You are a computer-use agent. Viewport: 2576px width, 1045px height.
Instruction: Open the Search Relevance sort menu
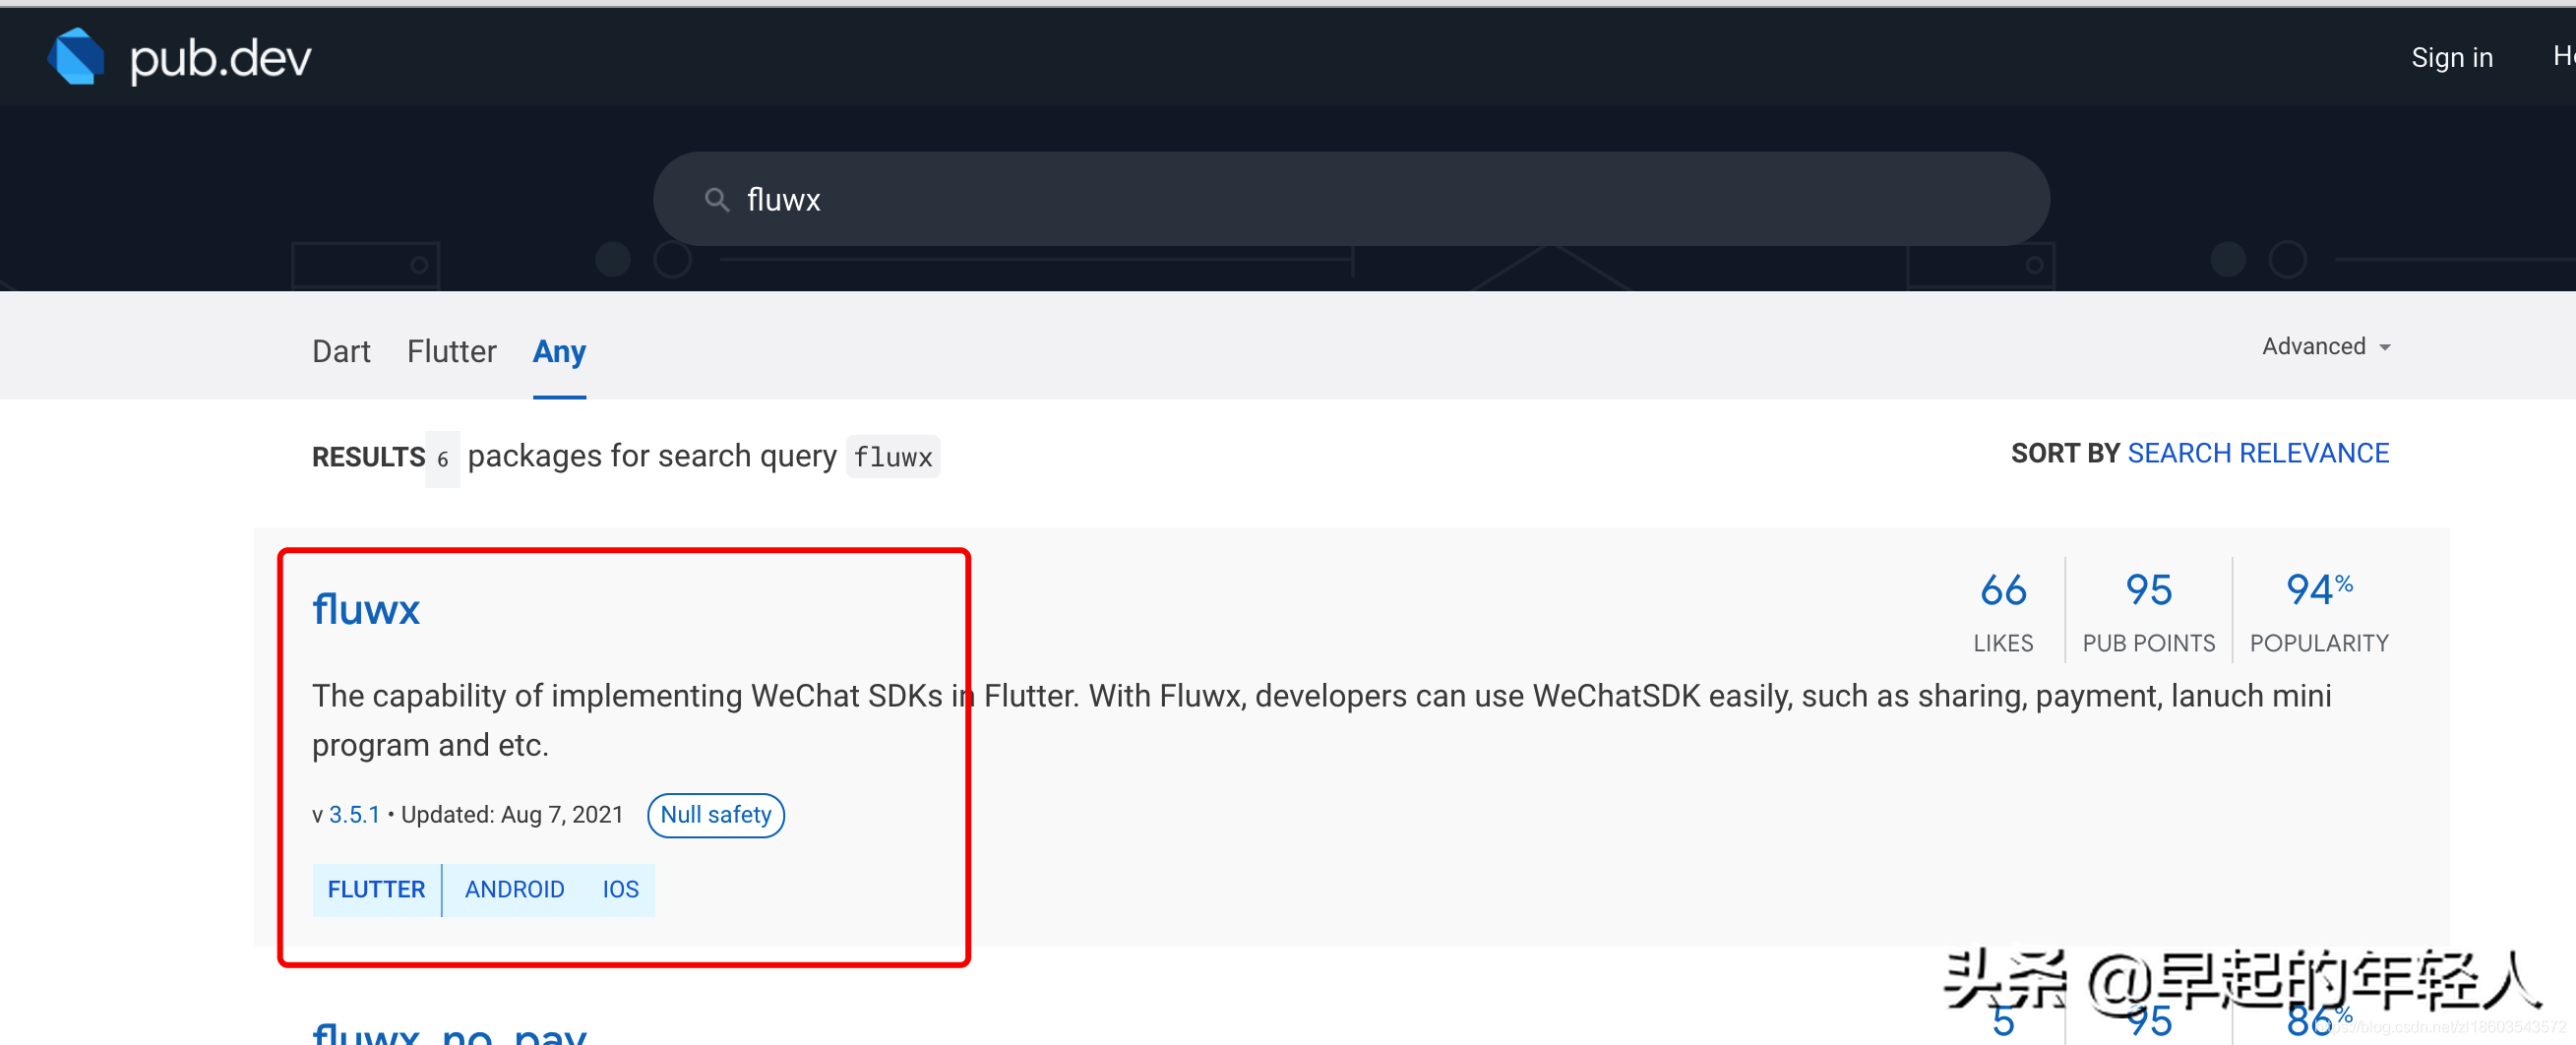pos(2257,454)
